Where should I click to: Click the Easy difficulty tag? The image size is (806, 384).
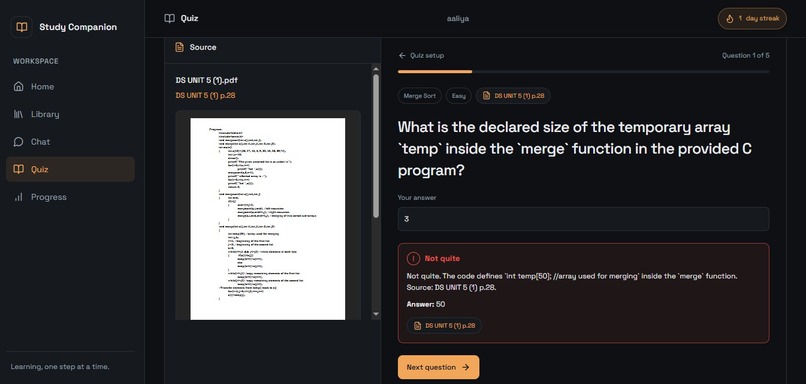(x=459, y=96)
